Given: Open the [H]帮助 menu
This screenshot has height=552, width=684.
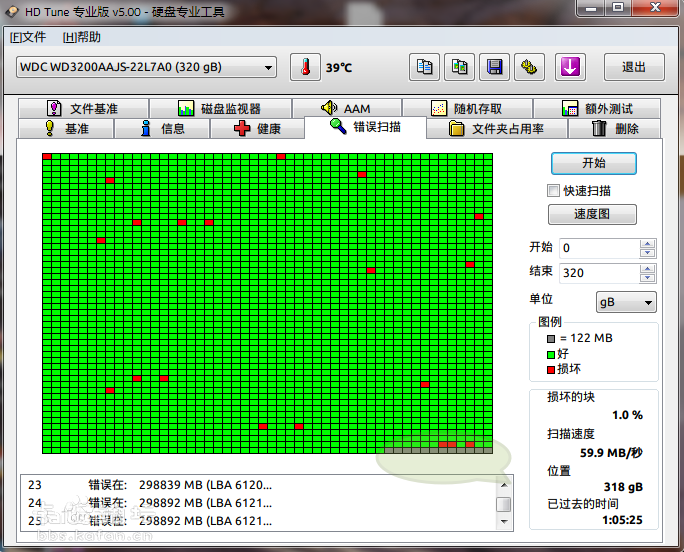Looking at the screenshot, I should 82,37.
